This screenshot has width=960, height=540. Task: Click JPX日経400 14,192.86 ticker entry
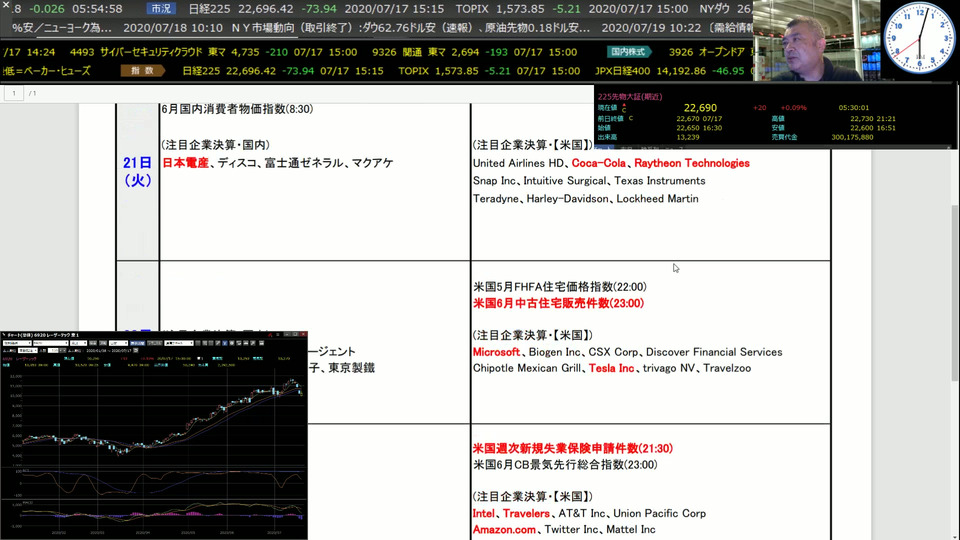650,70
